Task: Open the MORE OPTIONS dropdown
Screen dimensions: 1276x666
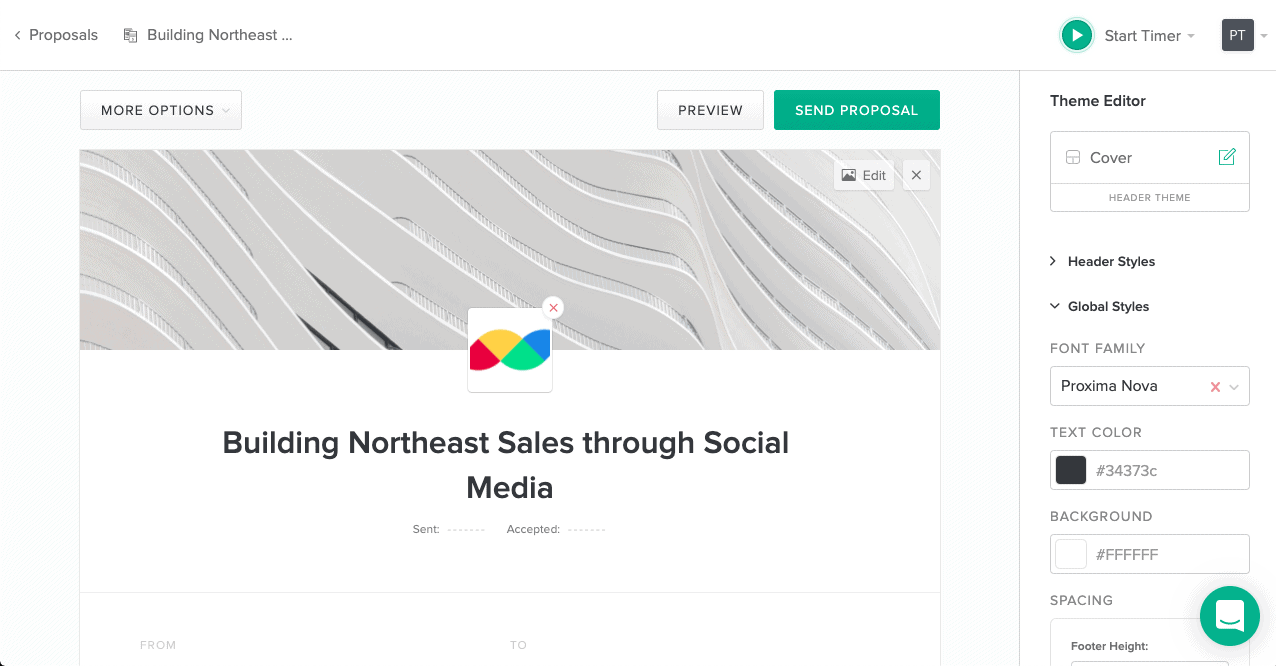Action: coord(161,110)
